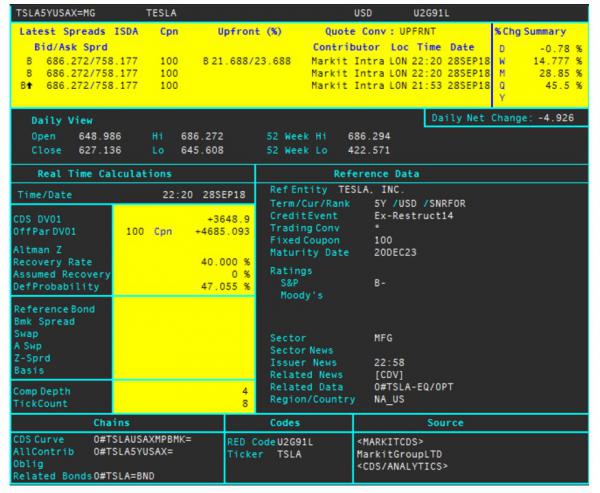Click the OffPar DV01 value +4685.093
Screen dimensions: 600x493
click(x=222, y=231)
